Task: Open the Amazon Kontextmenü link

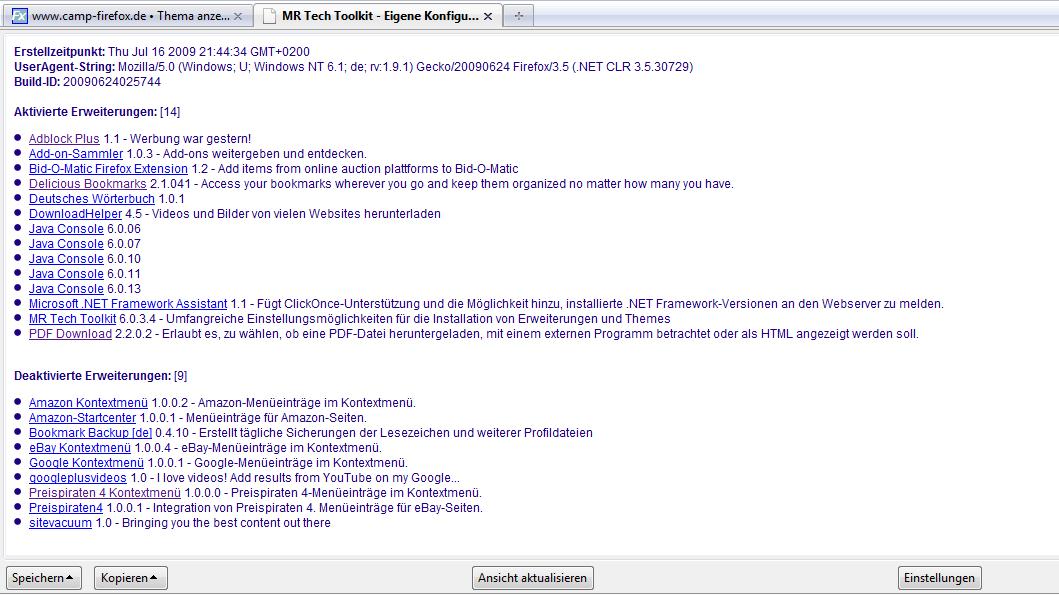Action: [88, 403]
